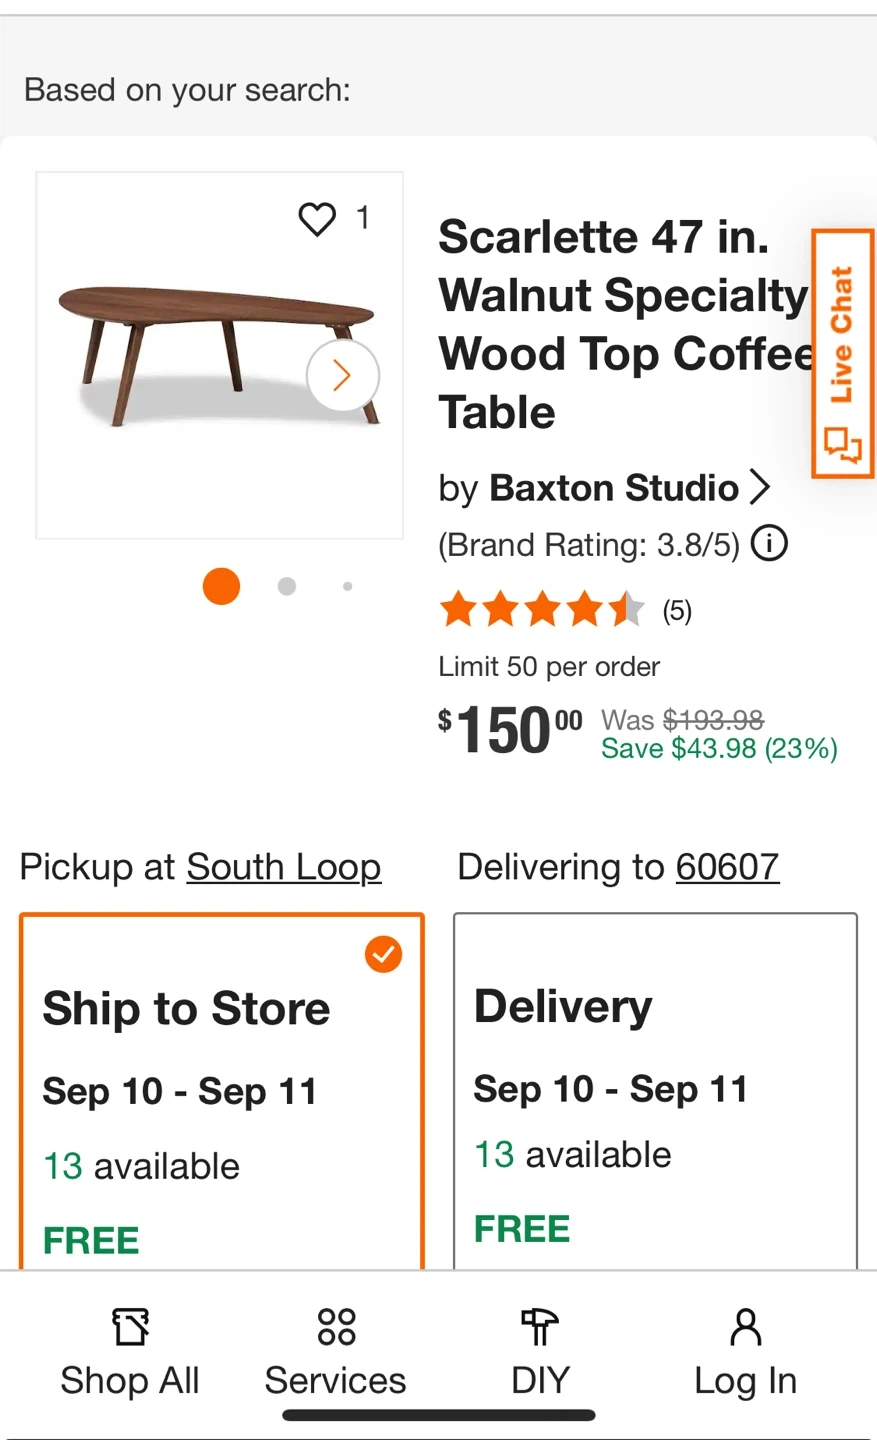The height and width of the screenshot is (1440, 877).
Task: Open the Log In profile icon
Action: (x=746, y=1328)
